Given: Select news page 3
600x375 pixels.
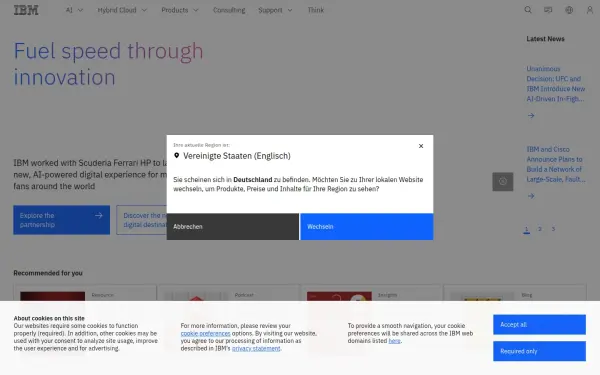Looking at the screenshot, I should (553, 229).
